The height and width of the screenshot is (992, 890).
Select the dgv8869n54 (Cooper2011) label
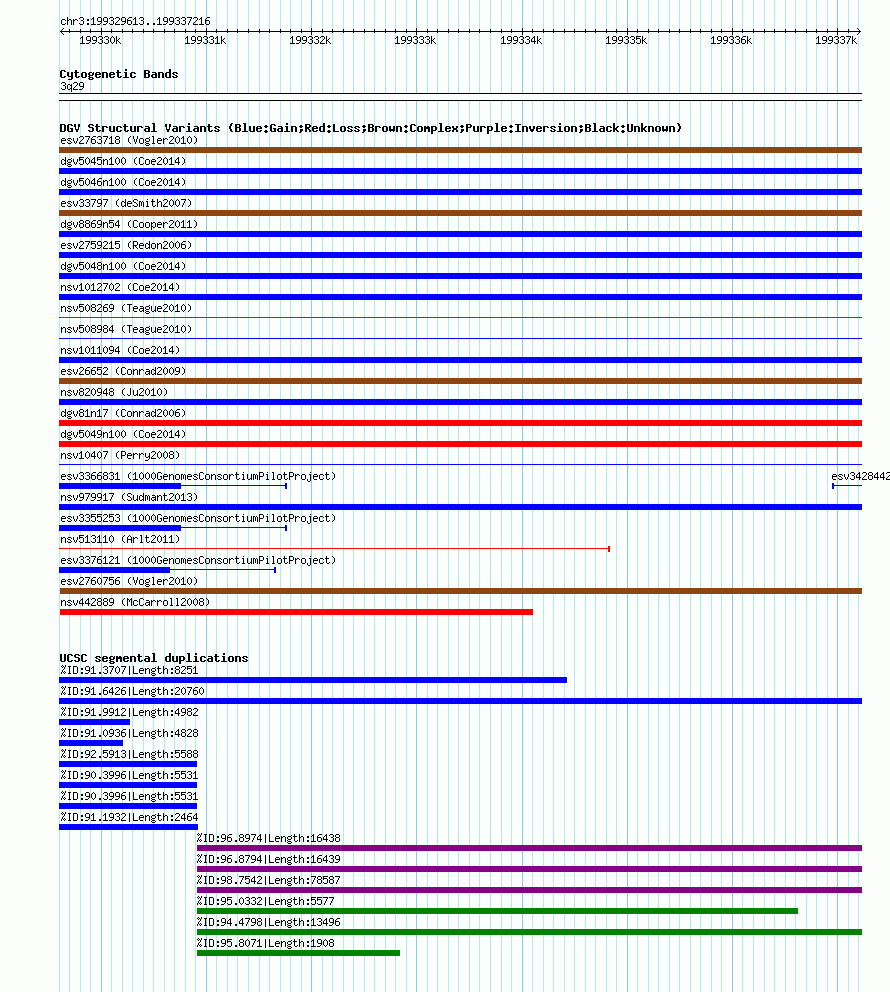tap(129, 224)
